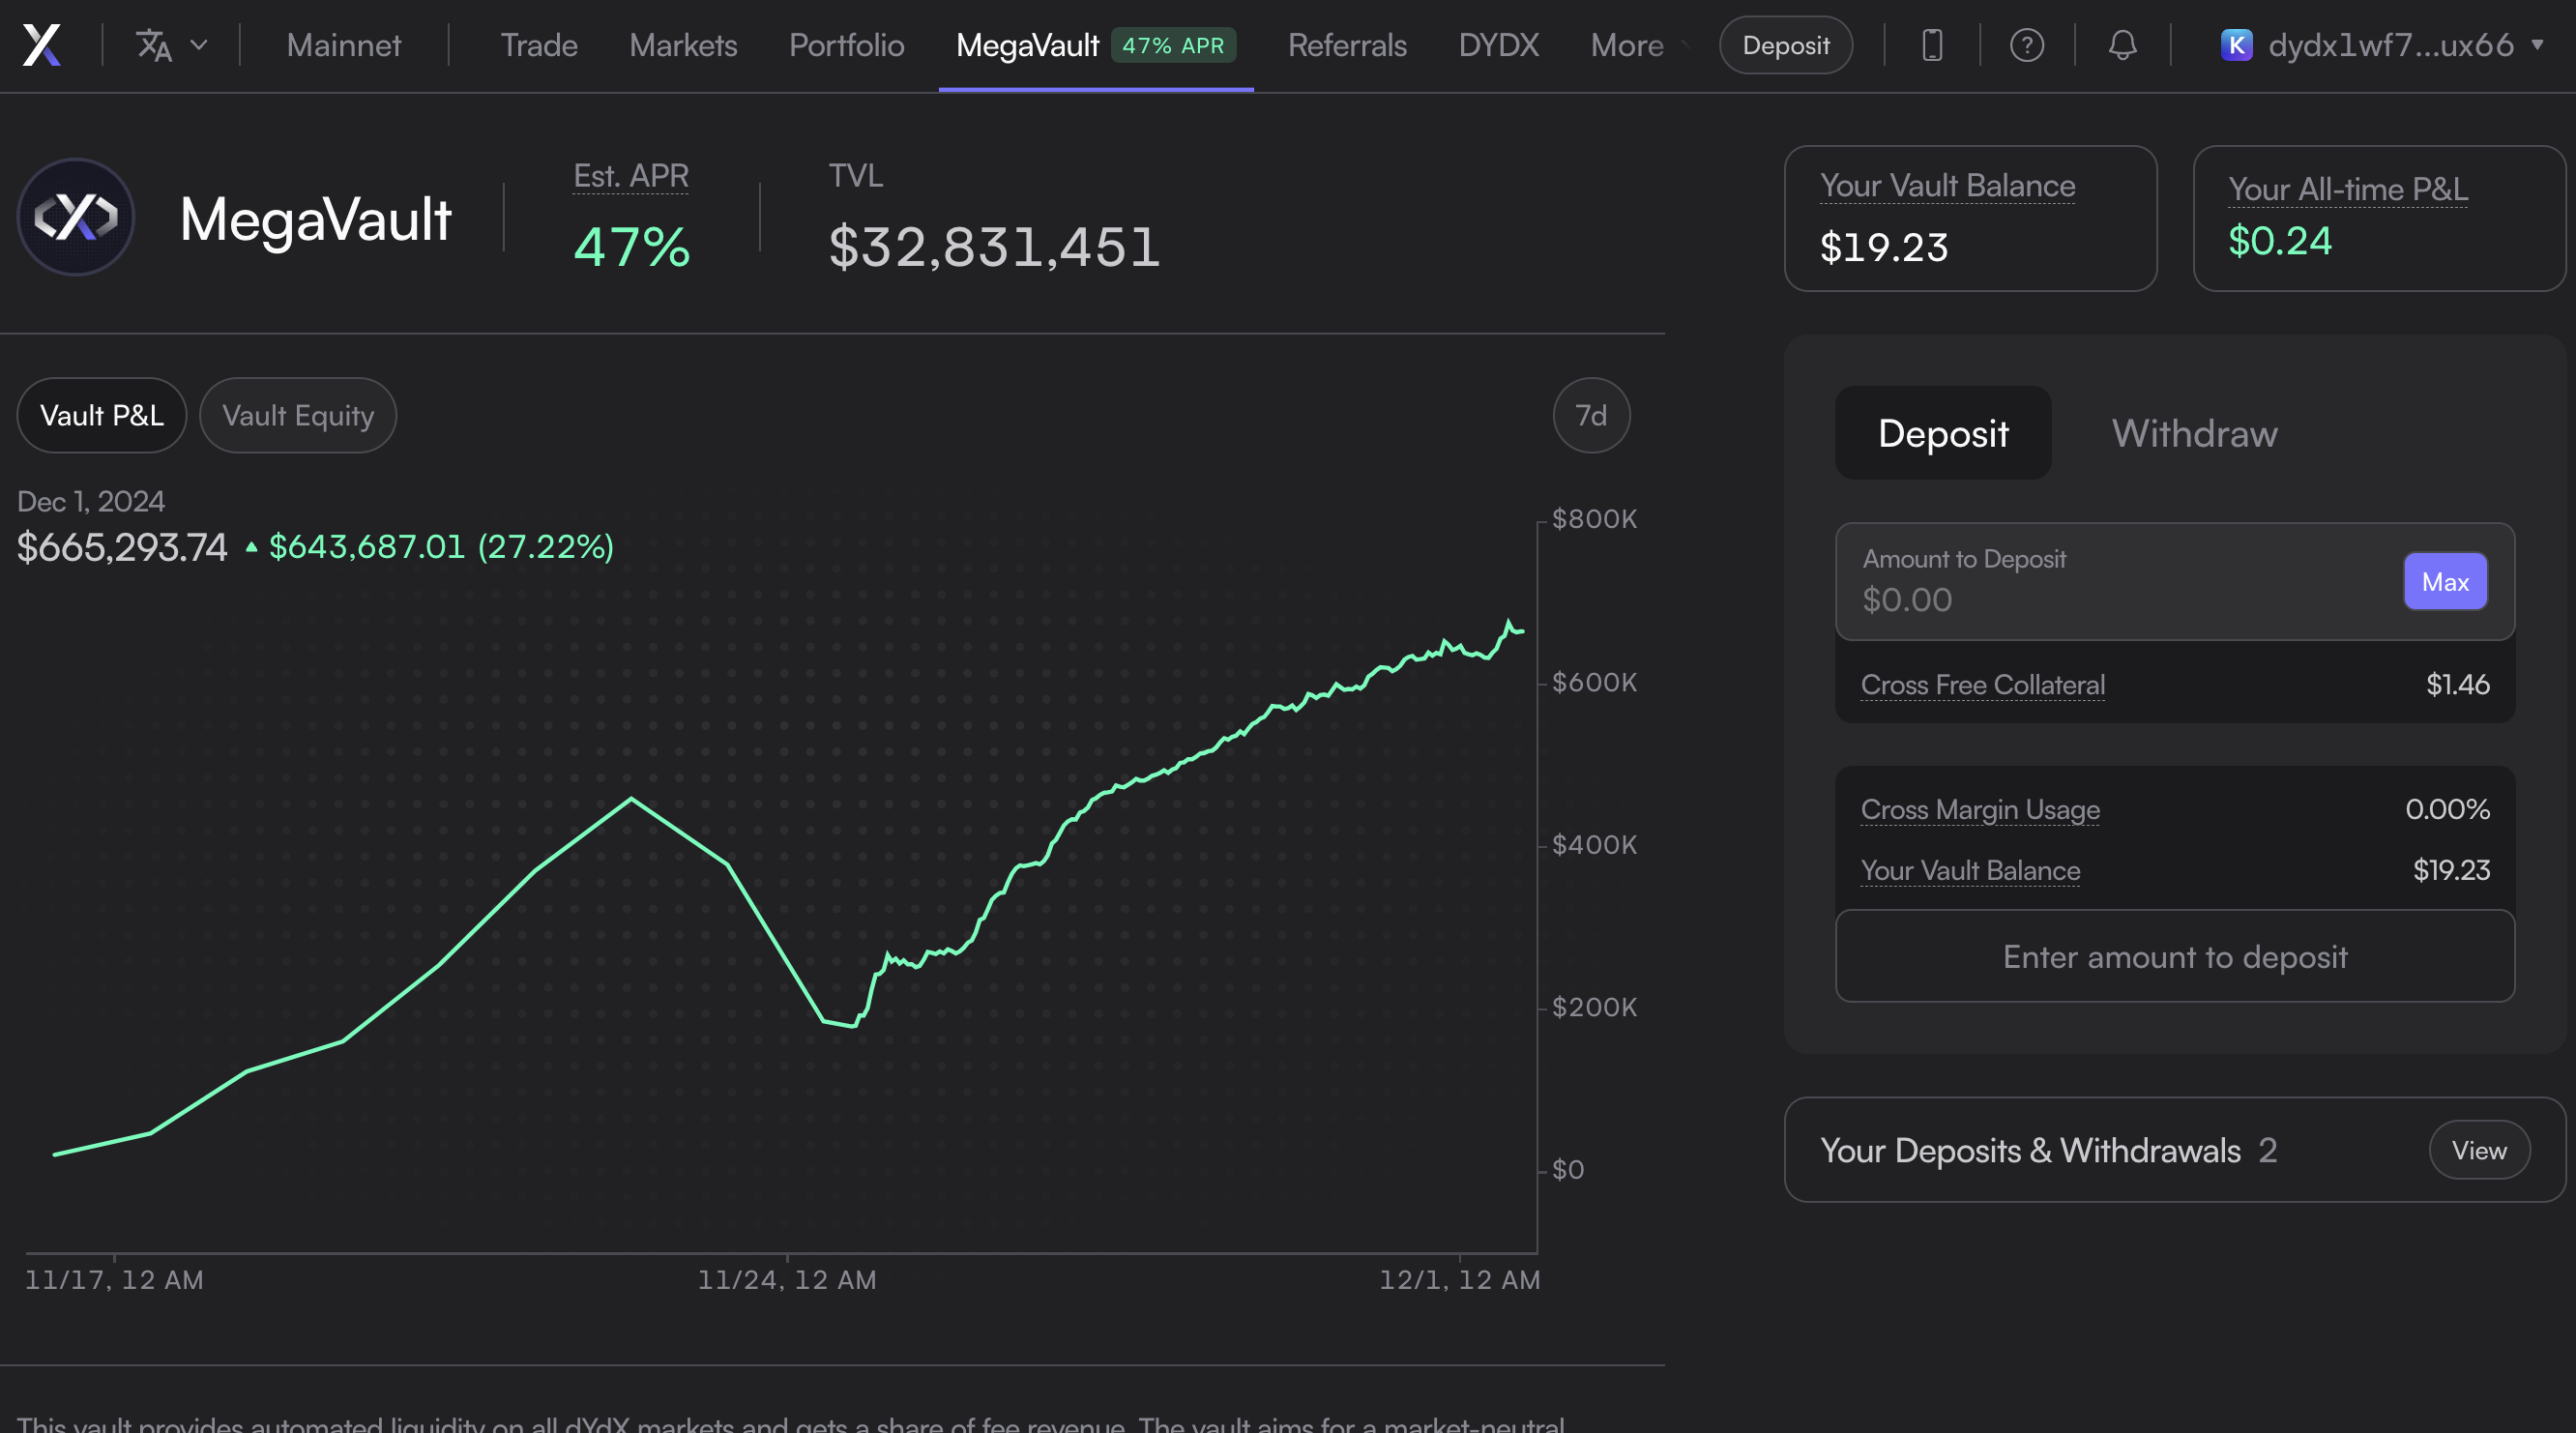Select the Withdraw tab
The width and height of the screenshot is (2576, 1433).
tap(2194, 433)
